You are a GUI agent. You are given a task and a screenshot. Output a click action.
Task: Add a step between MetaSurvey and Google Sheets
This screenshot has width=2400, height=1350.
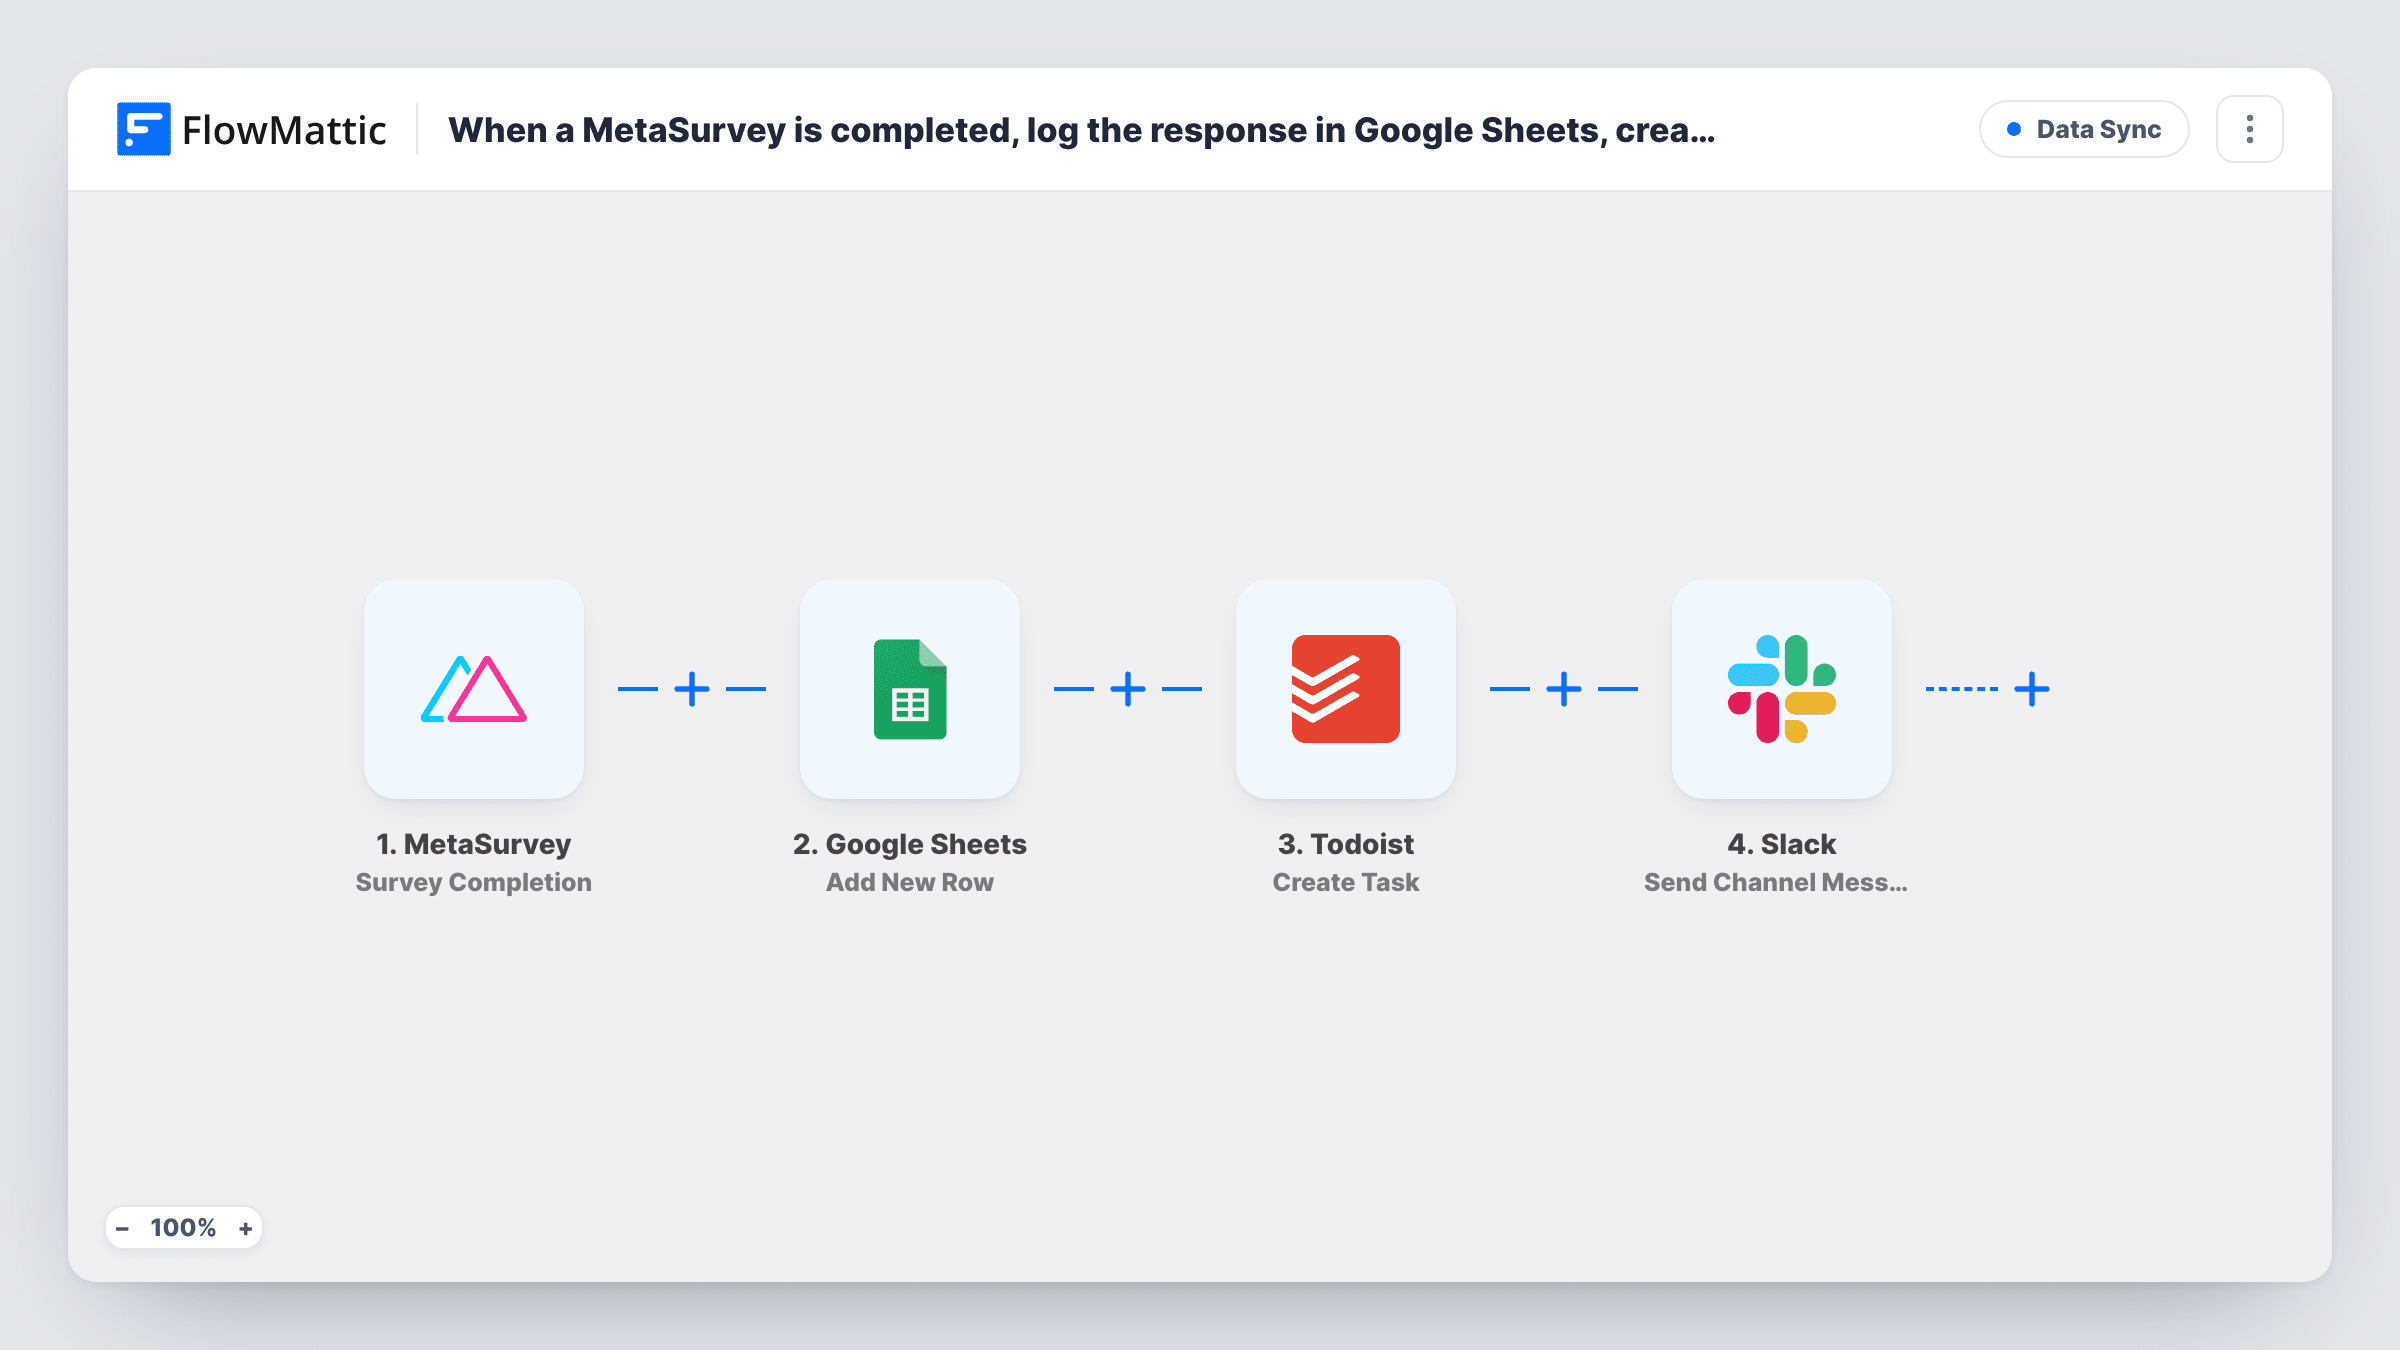[692, 689]
